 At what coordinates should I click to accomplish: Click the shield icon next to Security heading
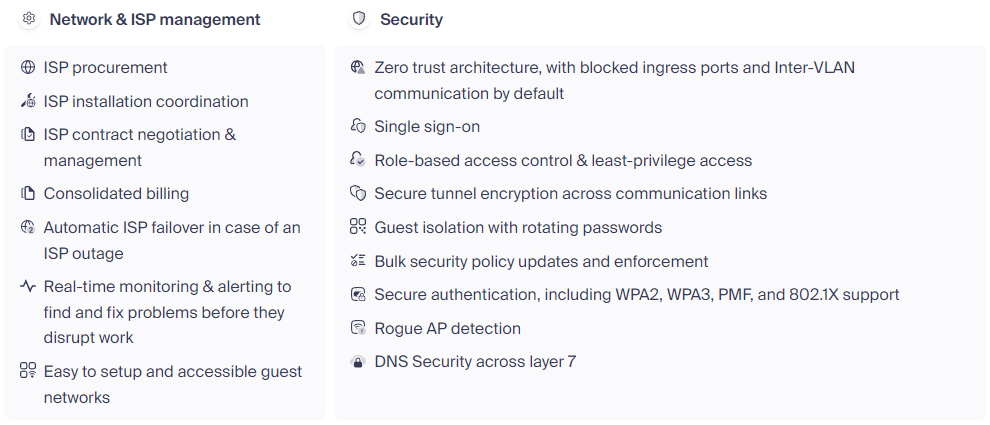(x=359, y=19)
